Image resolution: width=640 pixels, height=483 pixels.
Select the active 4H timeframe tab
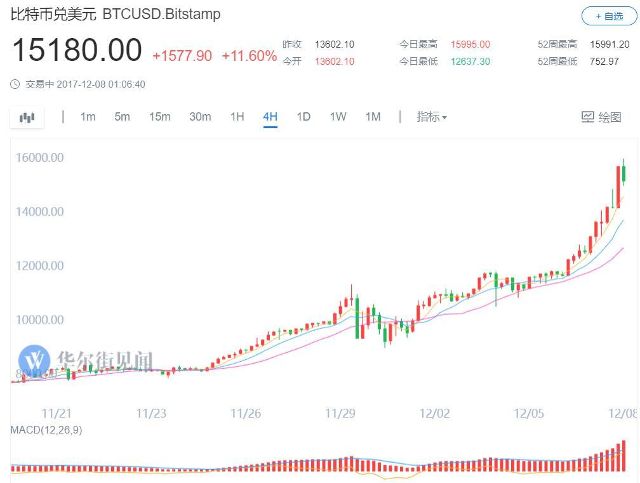(270, 117)
